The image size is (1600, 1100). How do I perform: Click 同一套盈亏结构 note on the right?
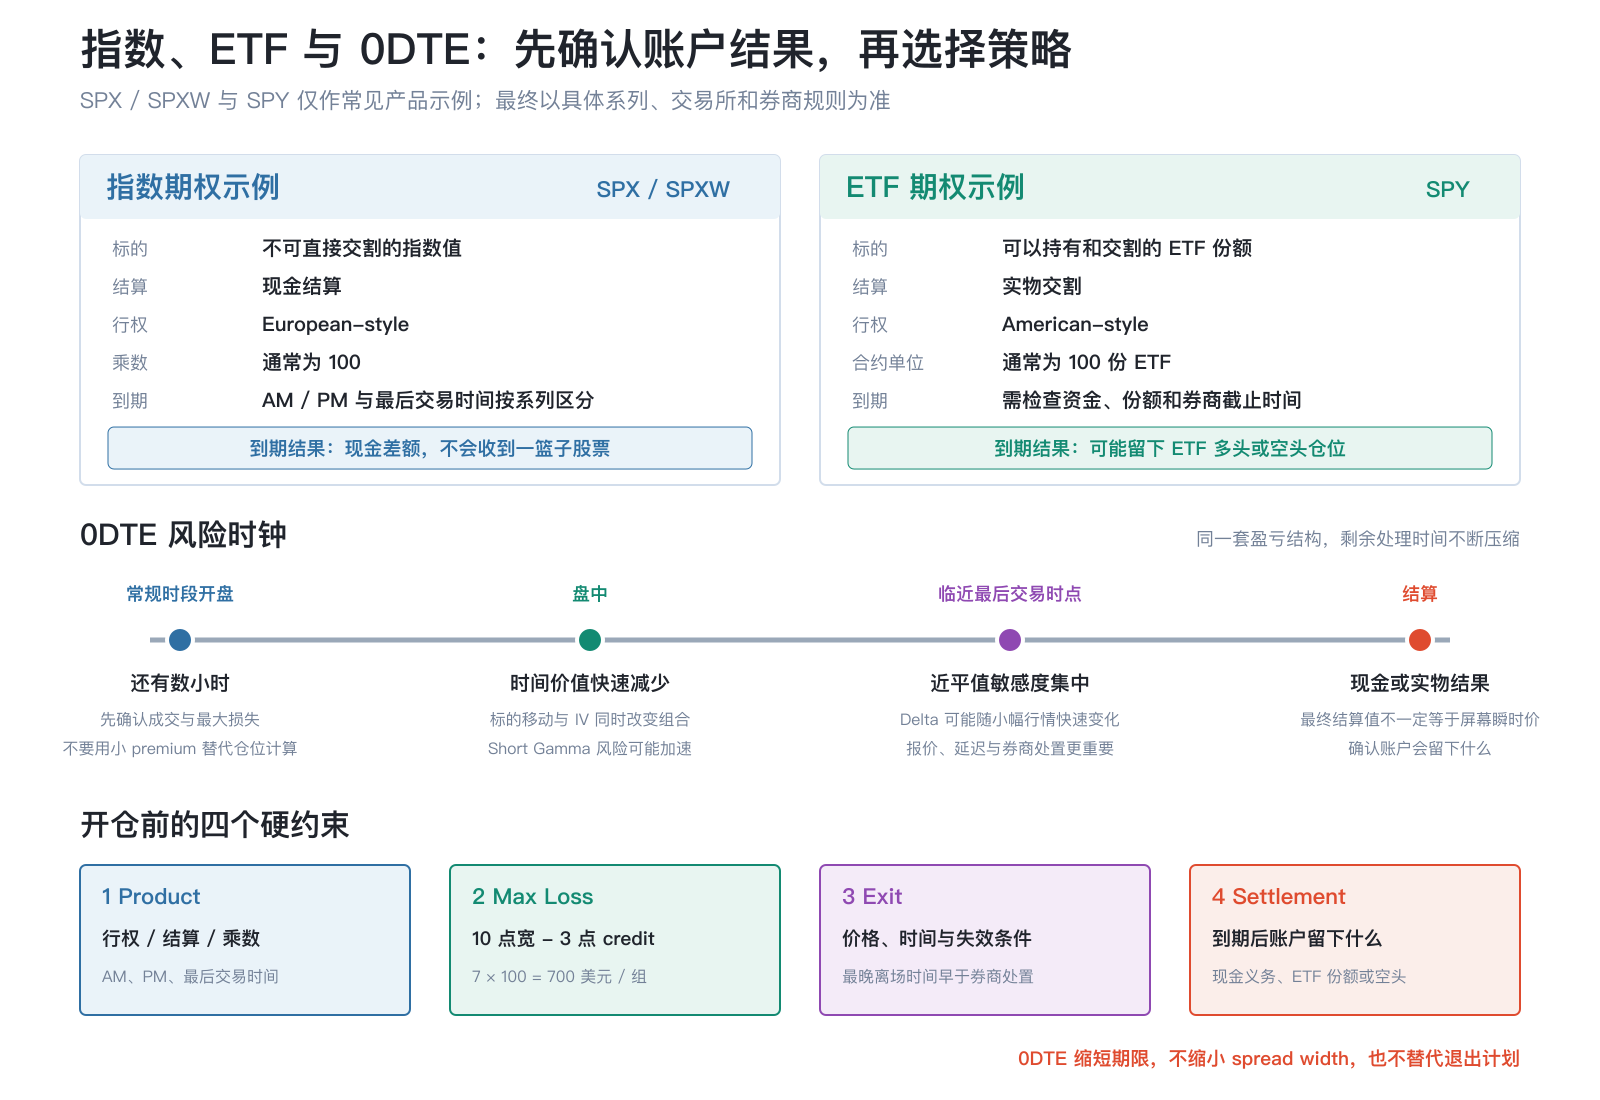point(1358,539)
